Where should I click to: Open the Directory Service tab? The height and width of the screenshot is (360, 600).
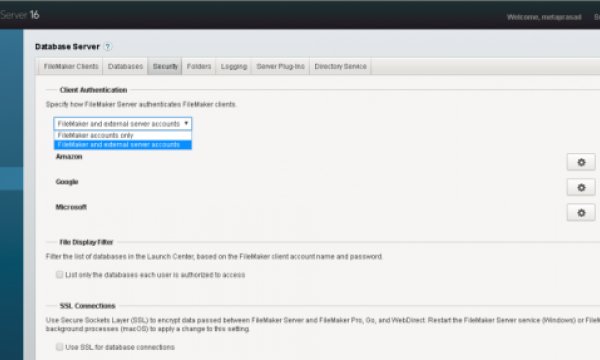point(340,67)
